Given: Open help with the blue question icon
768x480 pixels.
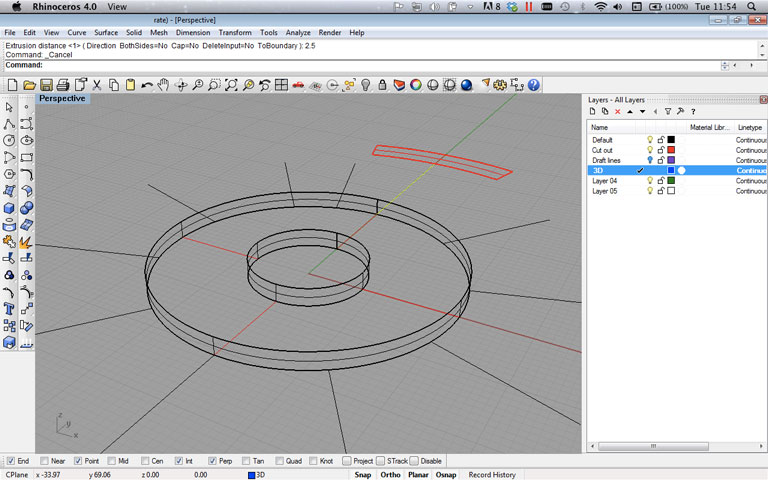Looking at the screenshot, I should (533, 85).
